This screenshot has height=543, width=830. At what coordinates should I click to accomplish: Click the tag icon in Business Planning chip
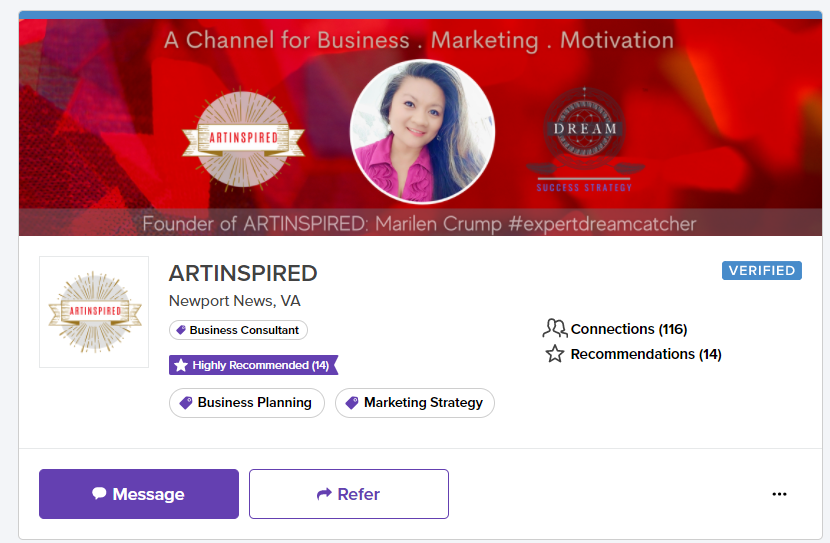click(x=186, y=403)
